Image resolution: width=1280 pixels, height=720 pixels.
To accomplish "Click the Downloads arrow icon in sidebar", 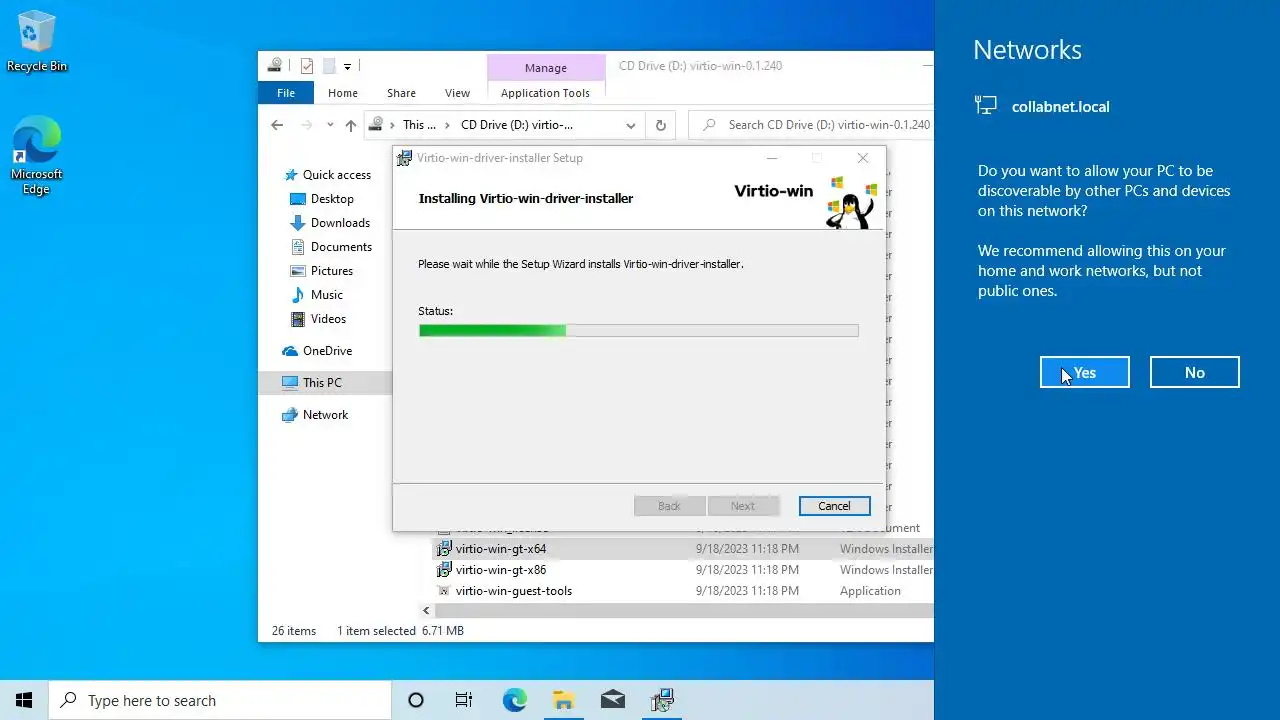I will [x=298, y=223].
